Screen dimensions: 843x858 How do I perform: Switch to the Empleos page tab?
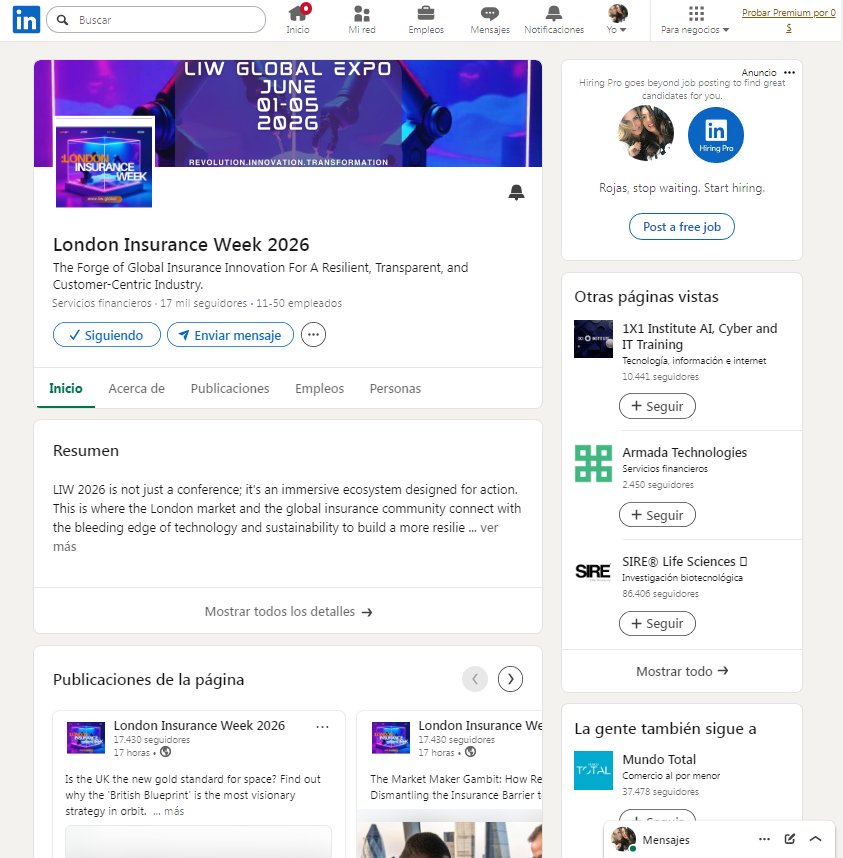point(319,389)
